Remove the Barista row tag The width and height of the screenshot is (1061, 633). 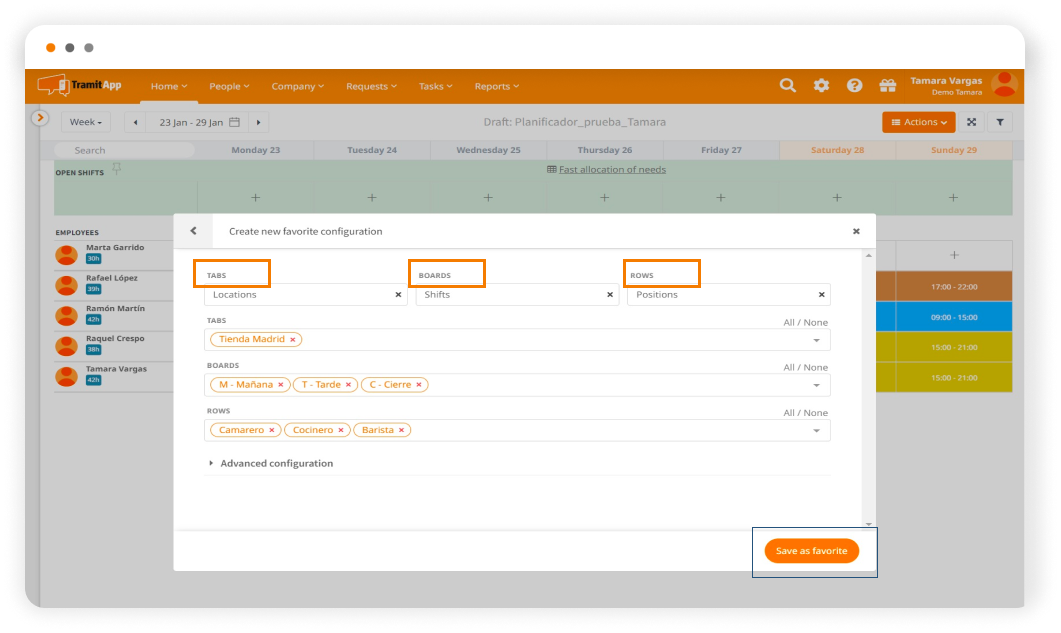click(402, 430)
